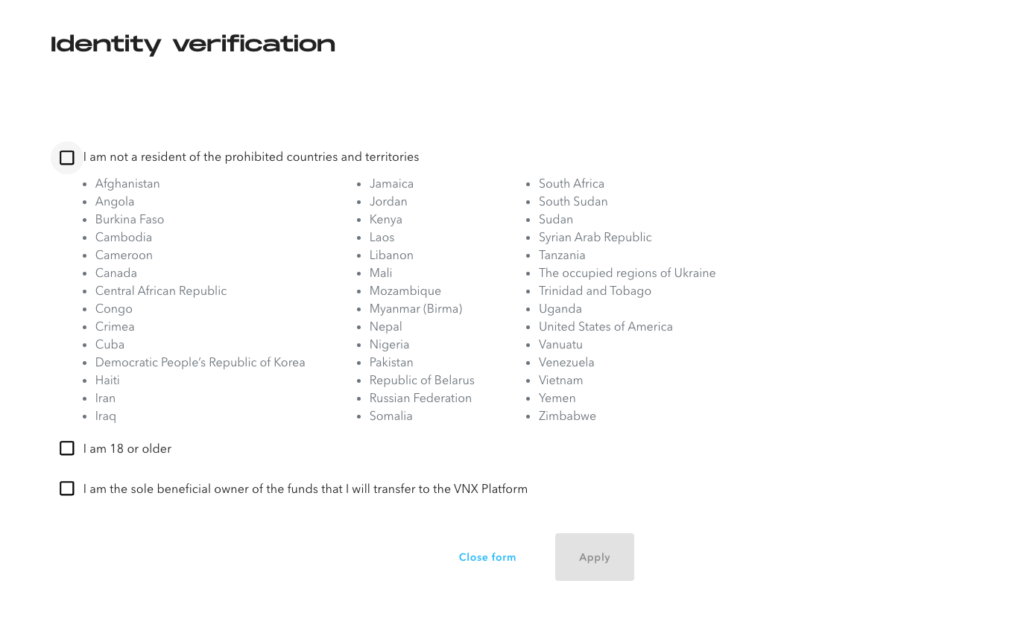
Task: Tick the 'I am 18 or older' checkbox
Action: coord(67,449)
